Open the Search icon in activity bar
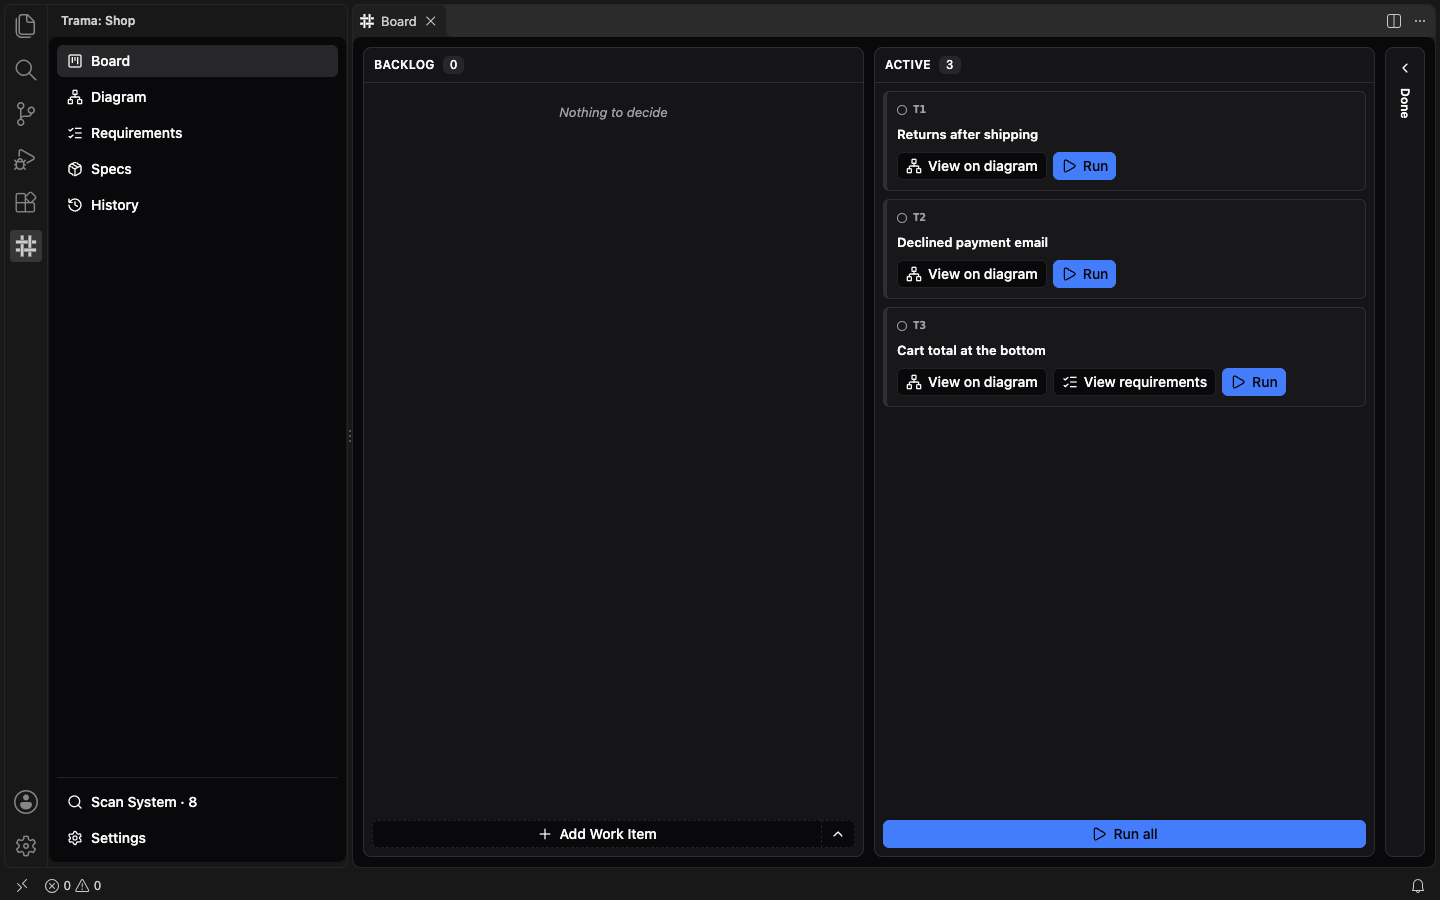 coord(26,69)
